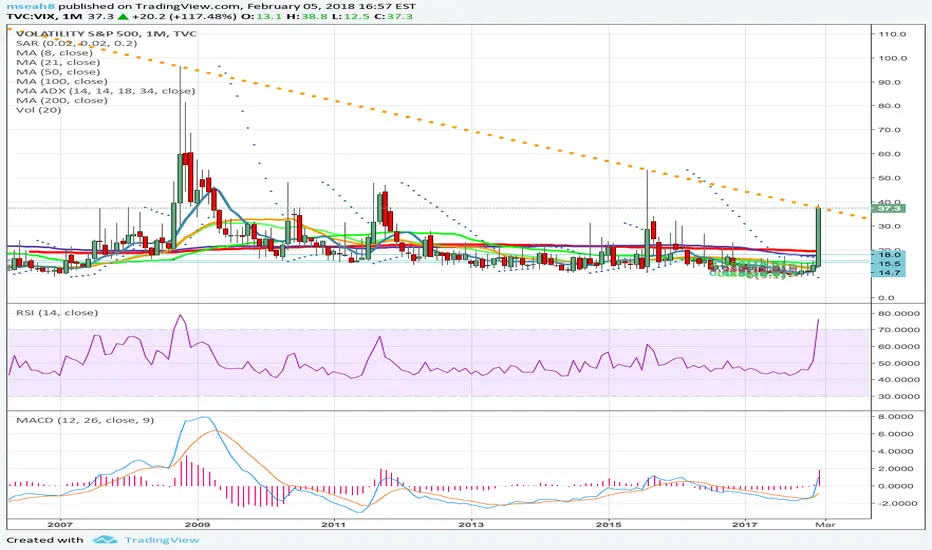This screenshot has height=550, width=932.
Task: Click the 8.0000 MACD scale value
Action: 896,417
